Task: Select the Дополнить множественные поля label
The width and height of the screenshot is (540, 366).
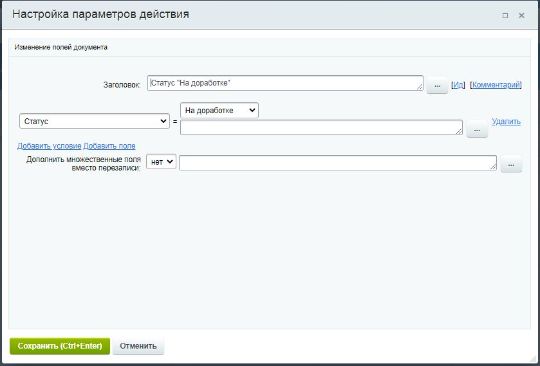Action: tap(84, 164)
